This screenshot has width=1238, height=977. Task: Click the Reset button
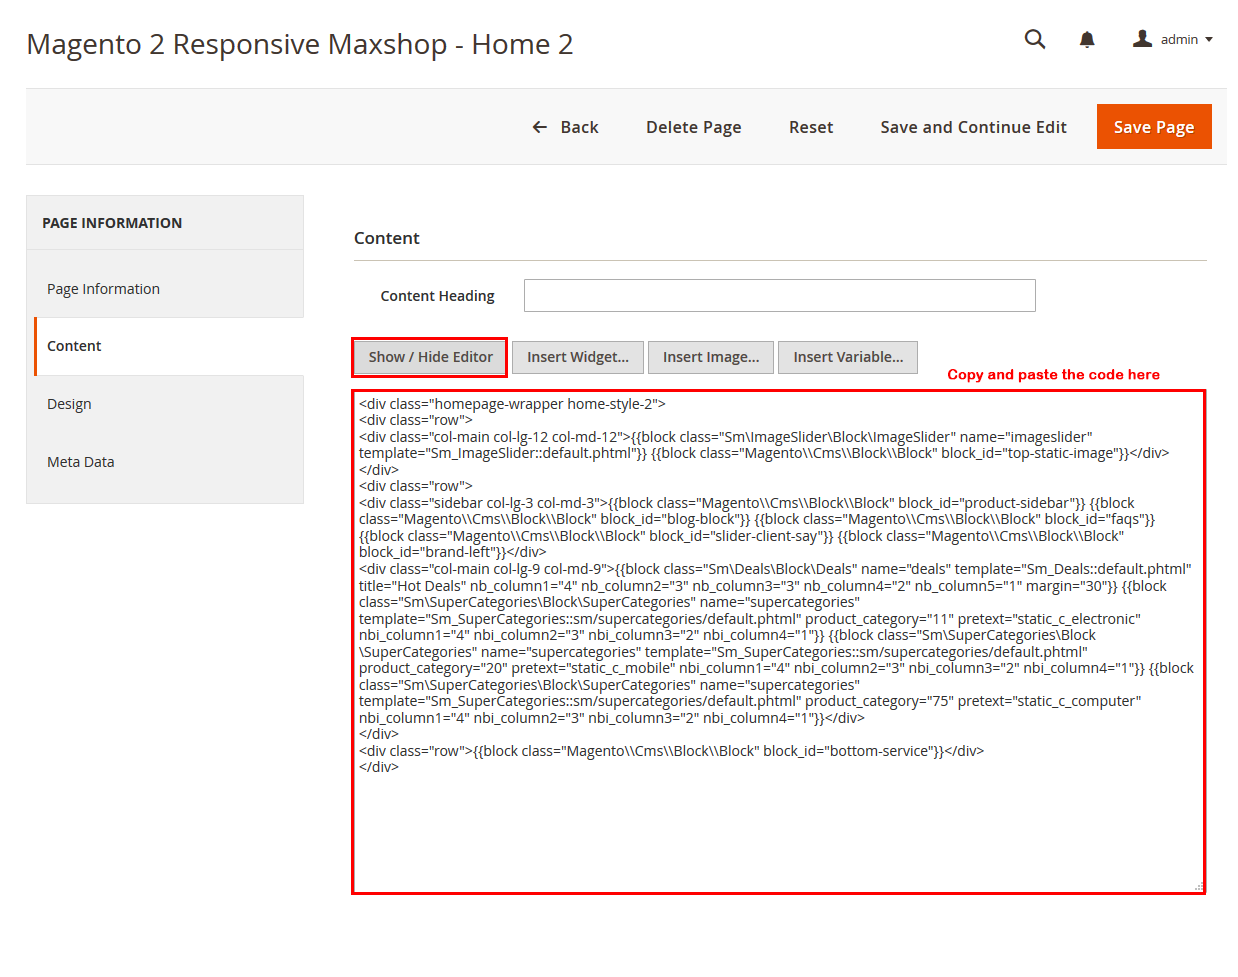coord(811,127)
